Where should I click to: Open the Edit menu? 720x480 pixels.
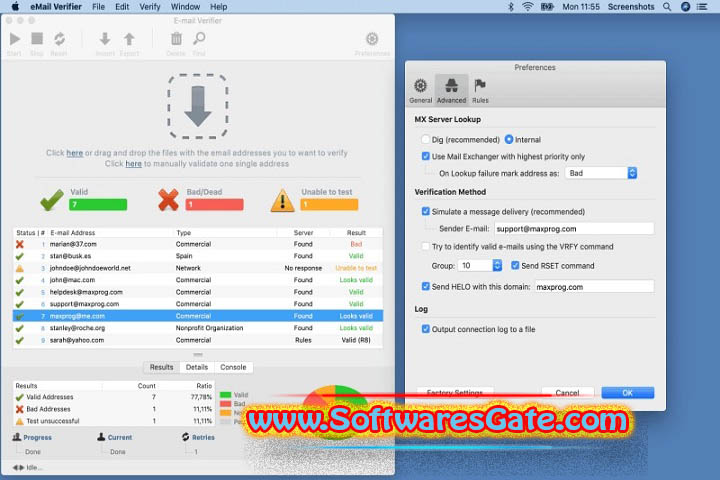click(x=122, y=7)
